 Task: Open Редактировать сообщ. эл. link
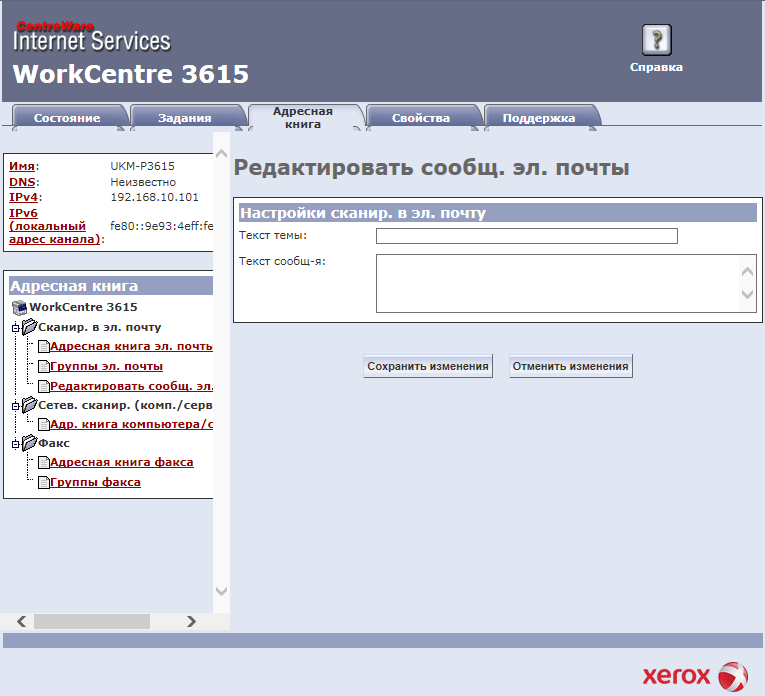point(131,386)
